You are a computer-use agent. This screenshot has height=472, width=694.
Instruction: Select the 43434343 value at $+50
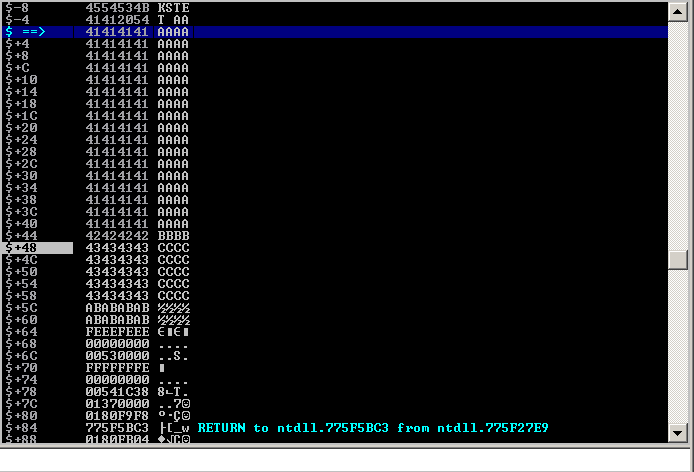[x=117, y=271]
